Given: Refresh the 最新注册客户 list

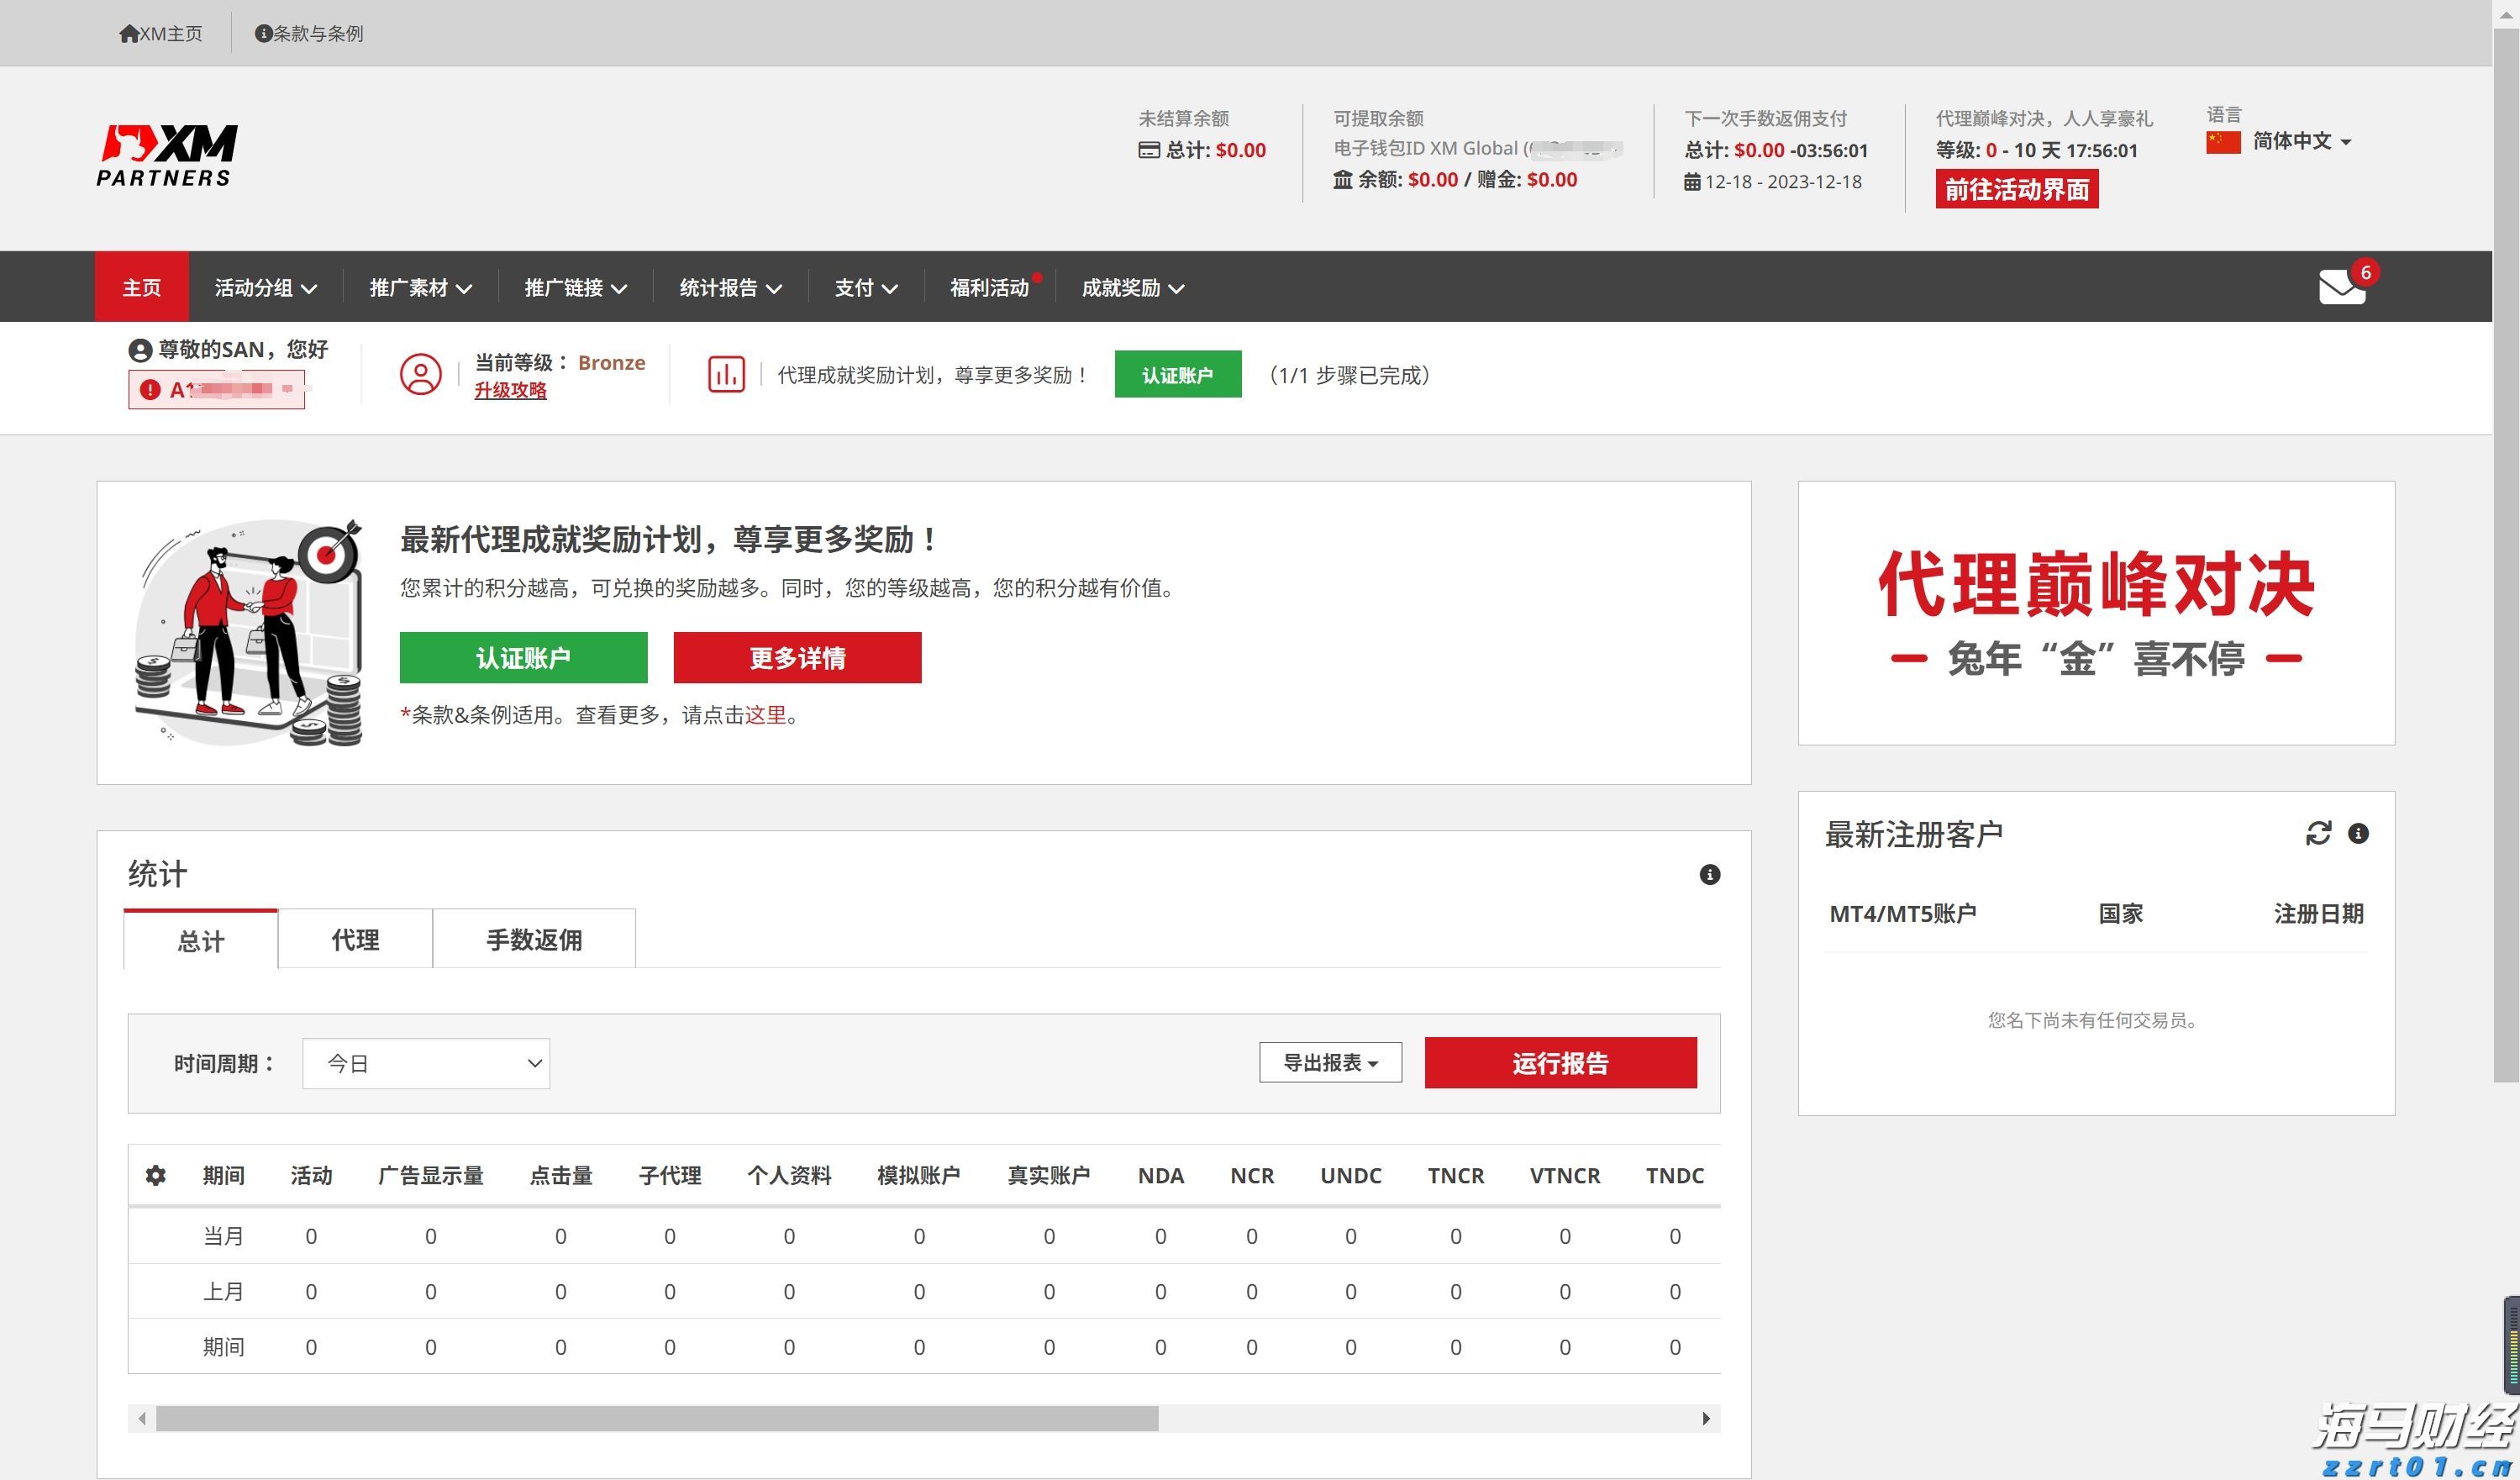Looking at the screenshot, I should click(x=2319, y=833).
